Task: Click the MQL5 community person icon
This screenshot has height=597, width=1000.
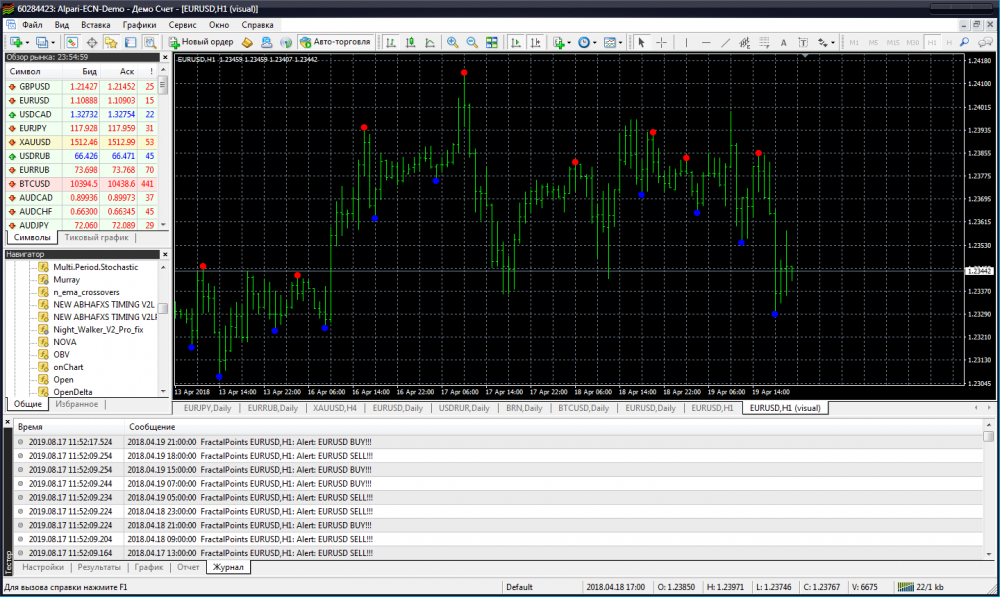Action: (x=267, y=42)
